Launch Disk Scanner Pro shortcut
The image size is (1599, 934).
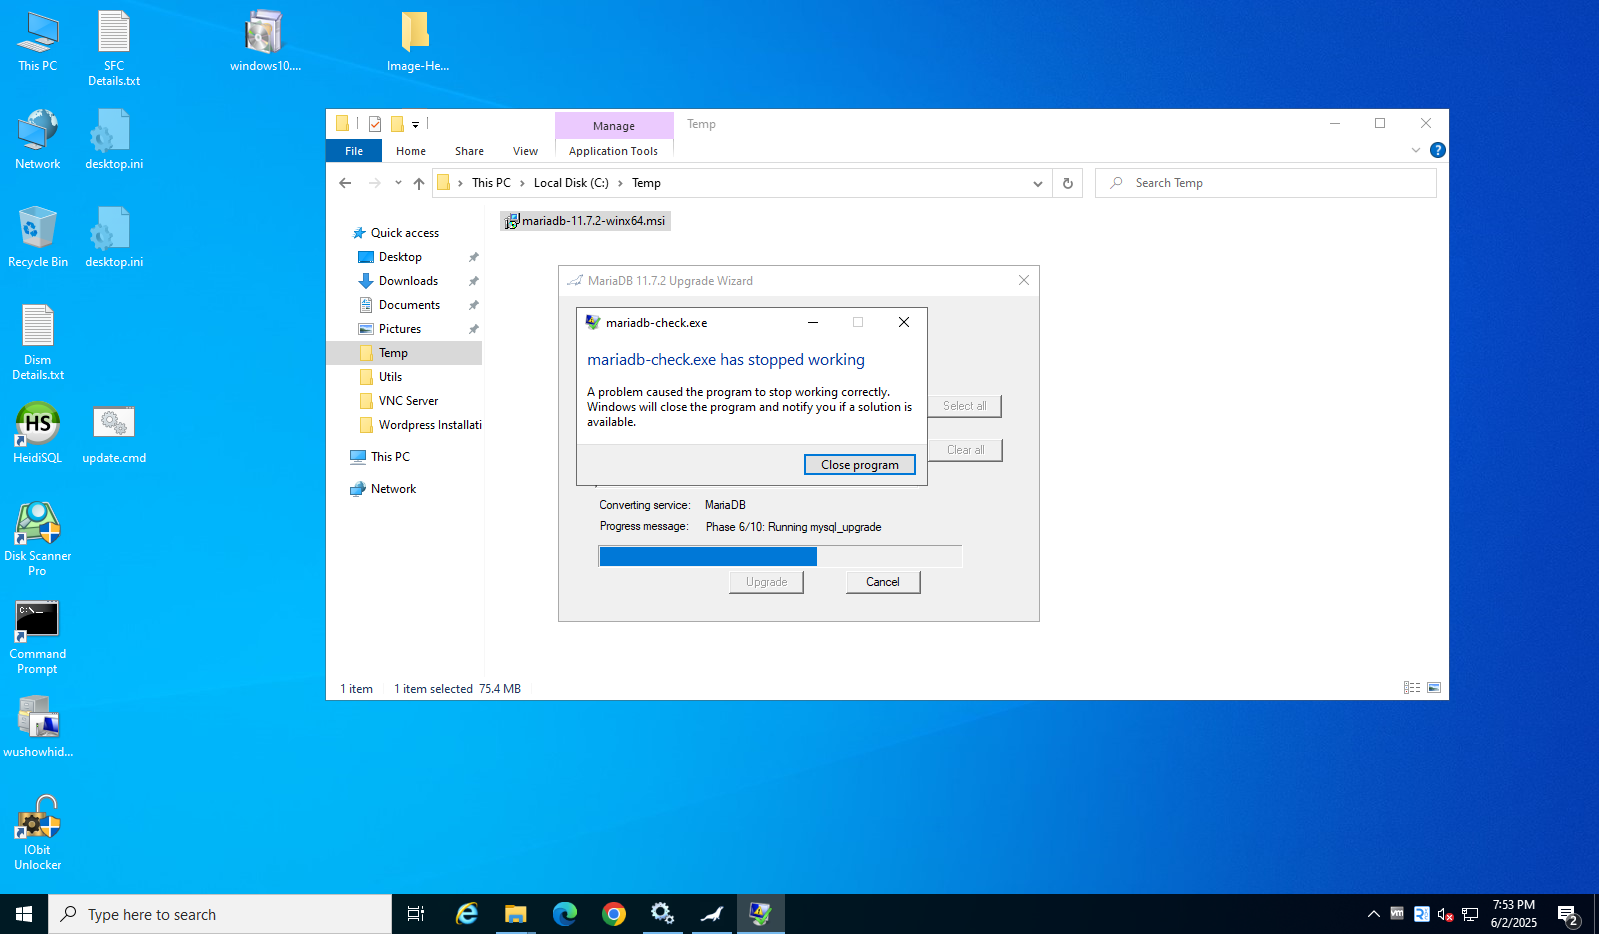click(x=38, y=540)
